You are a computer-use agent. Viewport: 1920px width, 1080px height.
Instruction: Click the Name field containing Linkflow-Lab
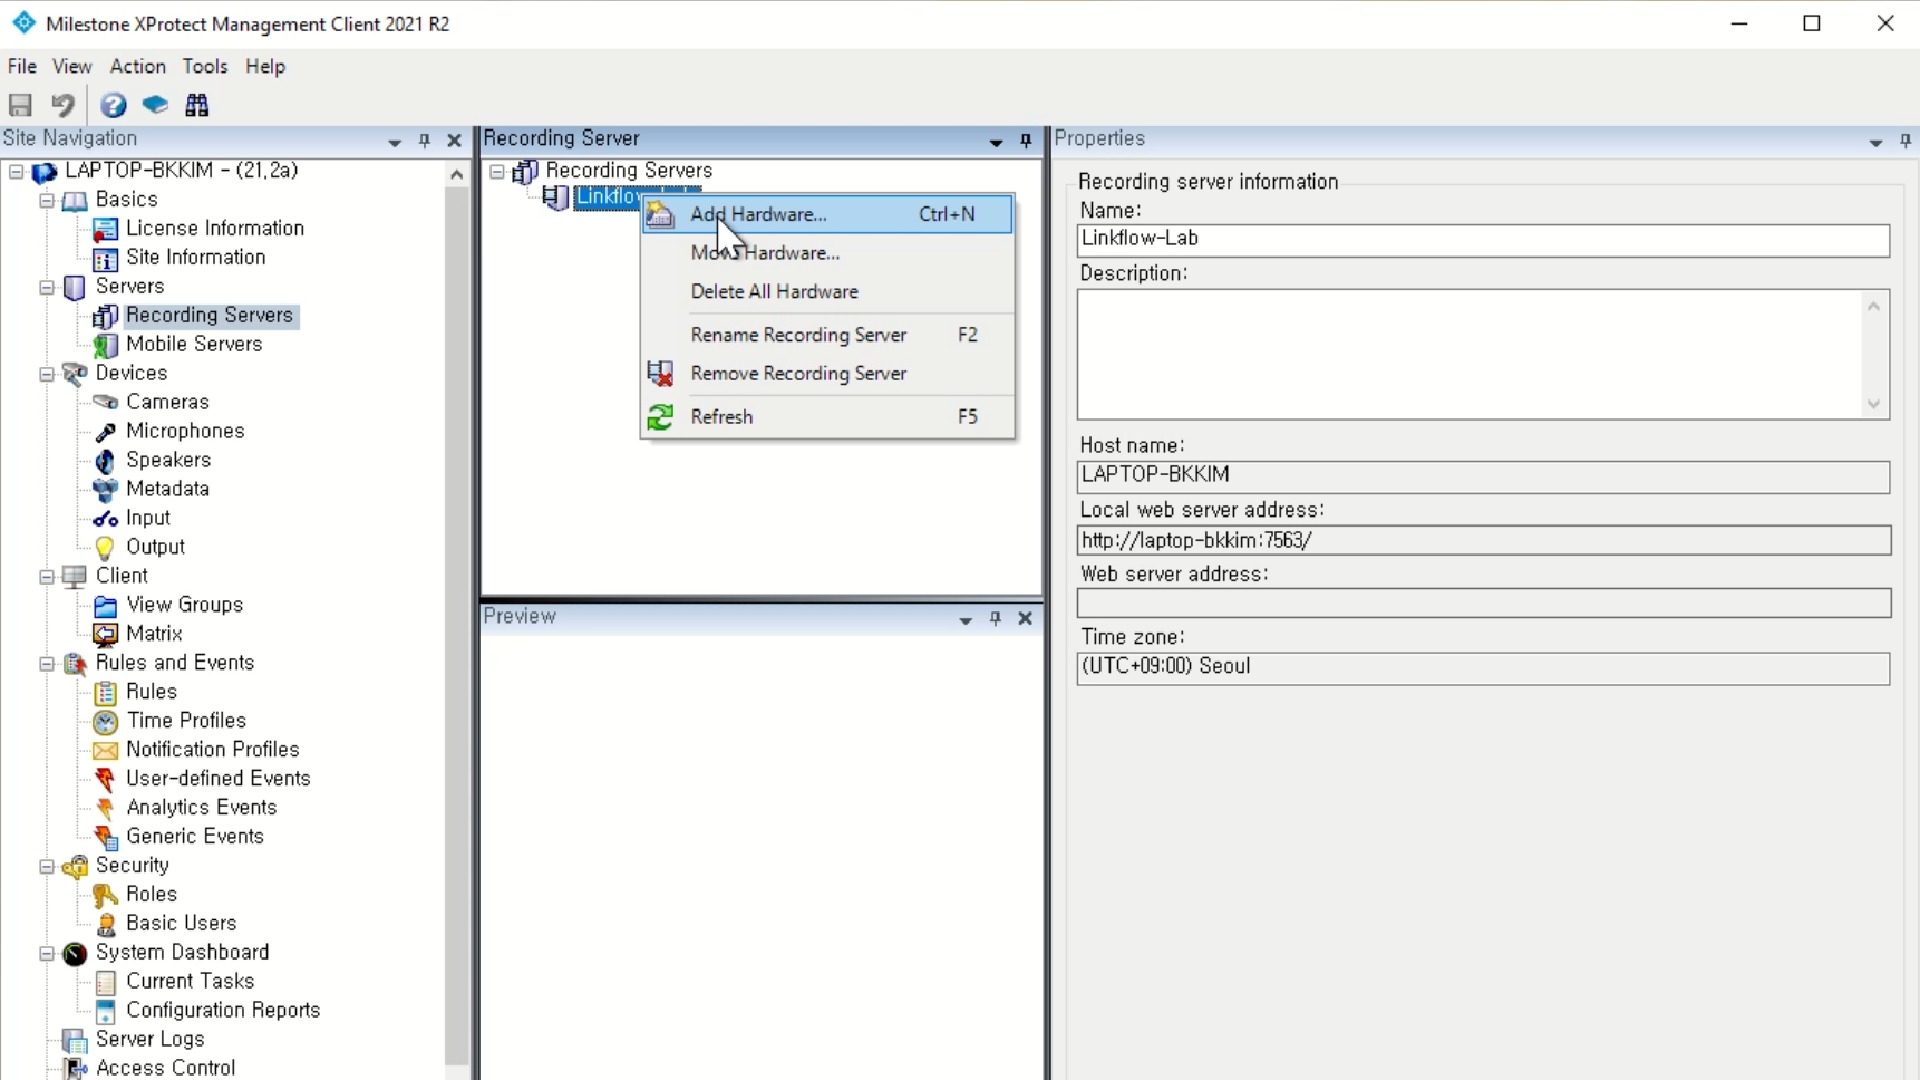pos(1483,240)
